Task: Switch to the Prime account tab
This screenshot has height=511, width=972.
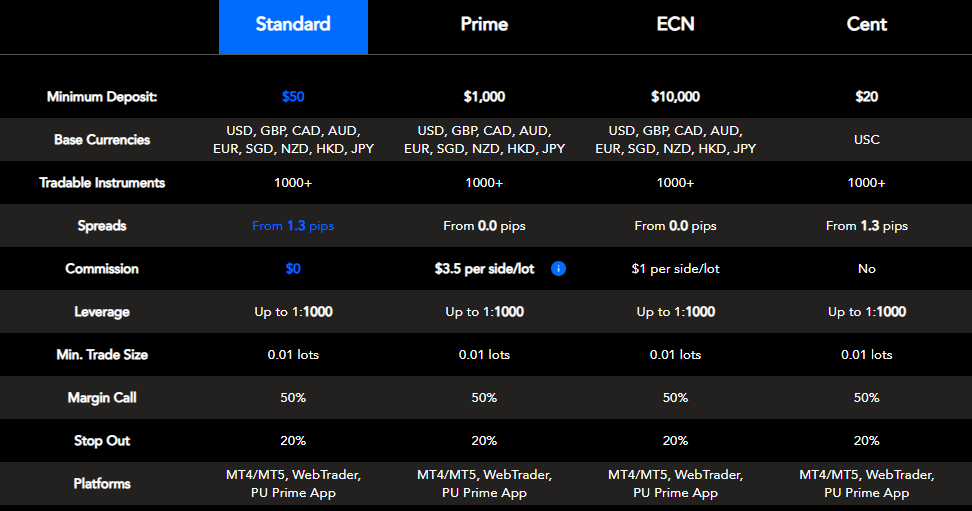Action: tap(484, 24)
